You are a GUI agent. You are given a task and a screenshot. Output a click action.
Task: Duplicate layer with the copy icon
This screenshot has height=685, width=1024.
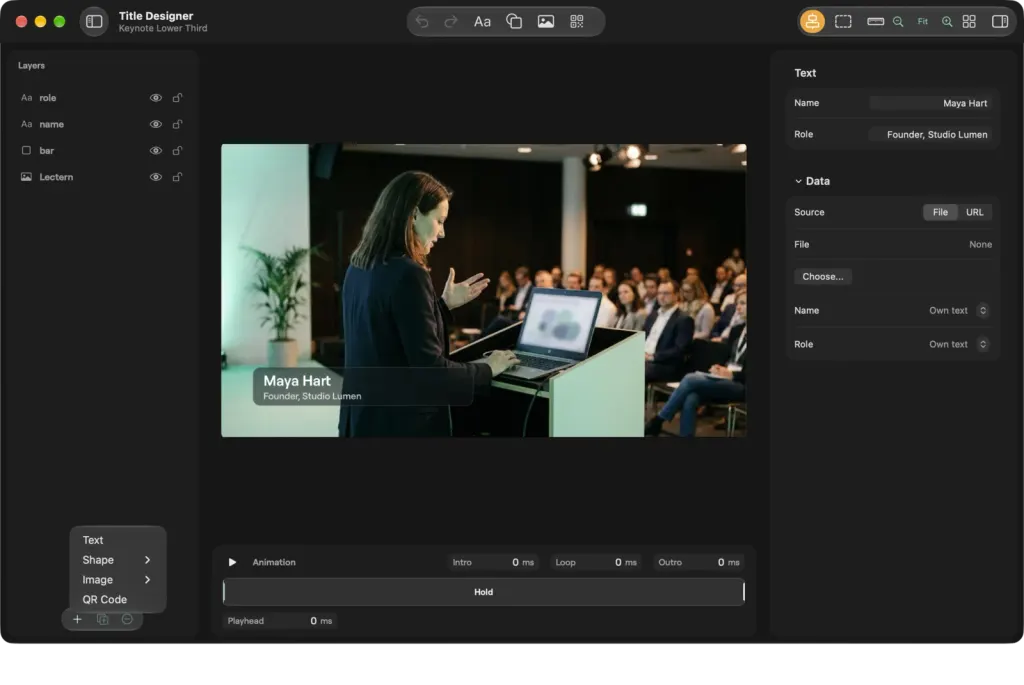pos(103,619)
